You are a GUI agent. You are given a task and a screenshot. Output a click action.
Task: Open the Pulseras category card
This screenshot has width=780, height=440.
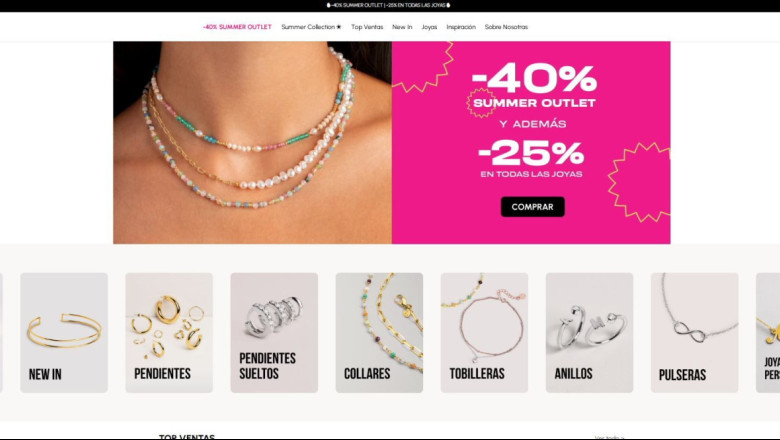coord(694,333)
